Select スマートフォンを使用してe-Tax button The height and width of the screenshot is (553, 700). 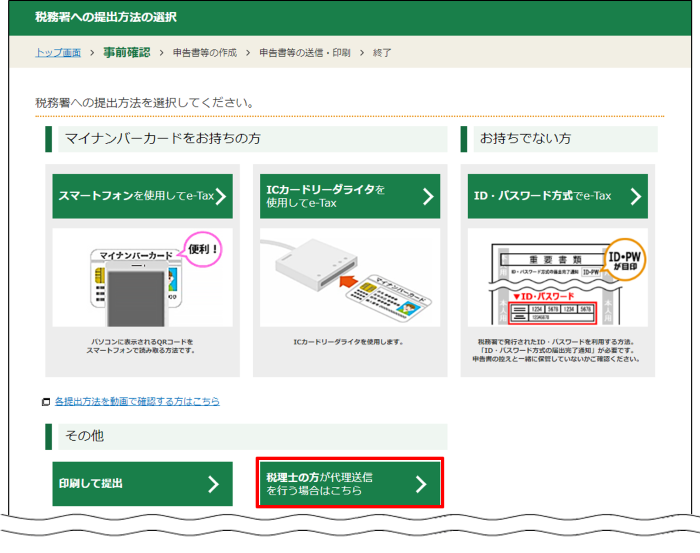[x=142, y=196]
